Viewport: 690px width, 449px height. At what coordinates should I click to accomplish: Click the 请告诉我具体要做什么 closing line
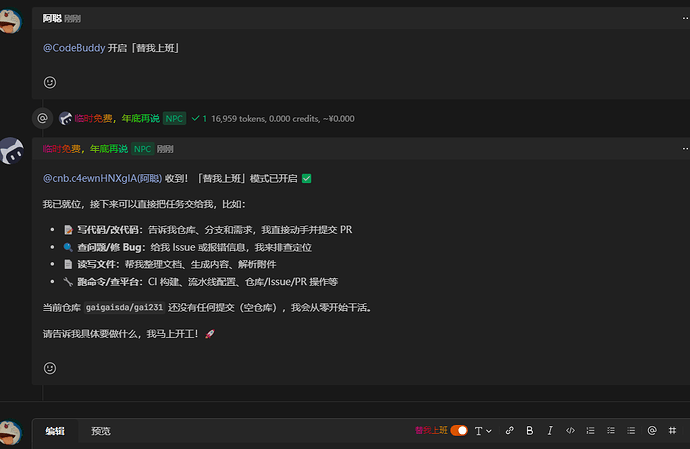[129, 334]
